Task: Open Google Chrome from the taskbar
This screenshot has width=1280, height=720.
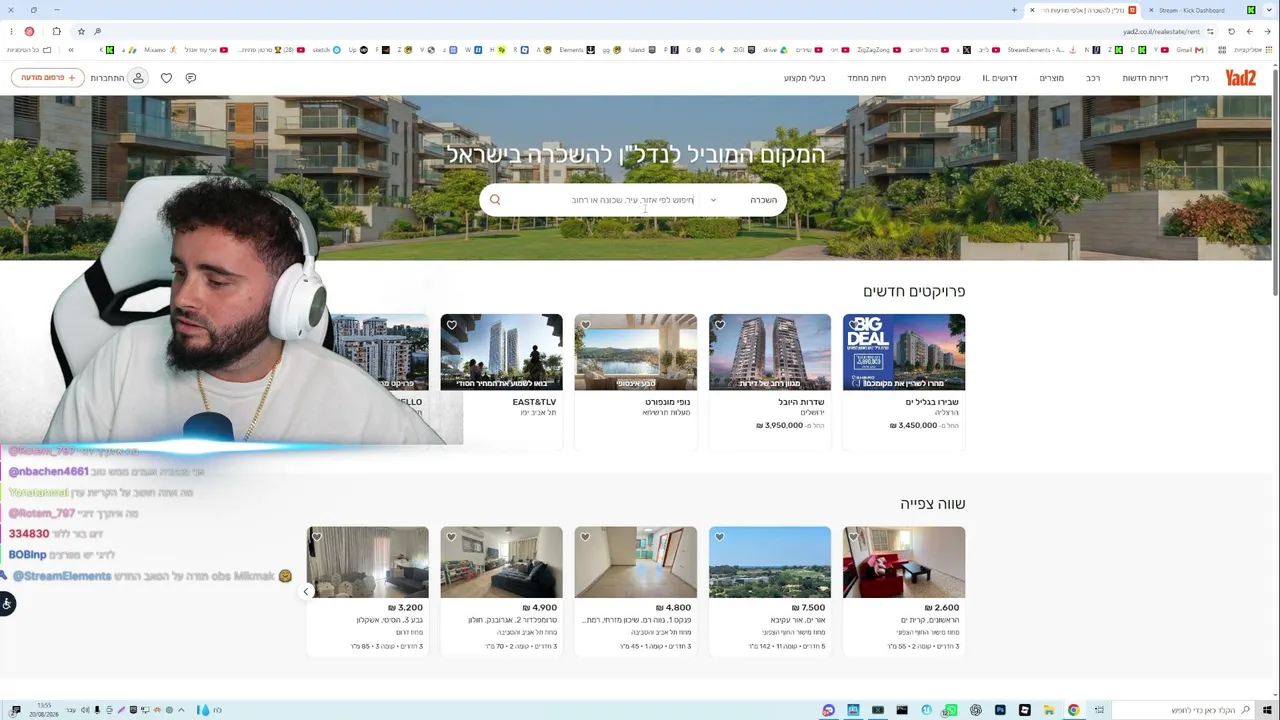Action: pos(1073,710)
